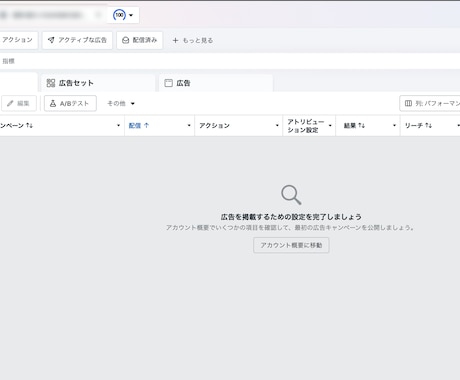Click the paper plane icon in アクティブな広告
Screen dimensions: 460x380
[51, 40]
